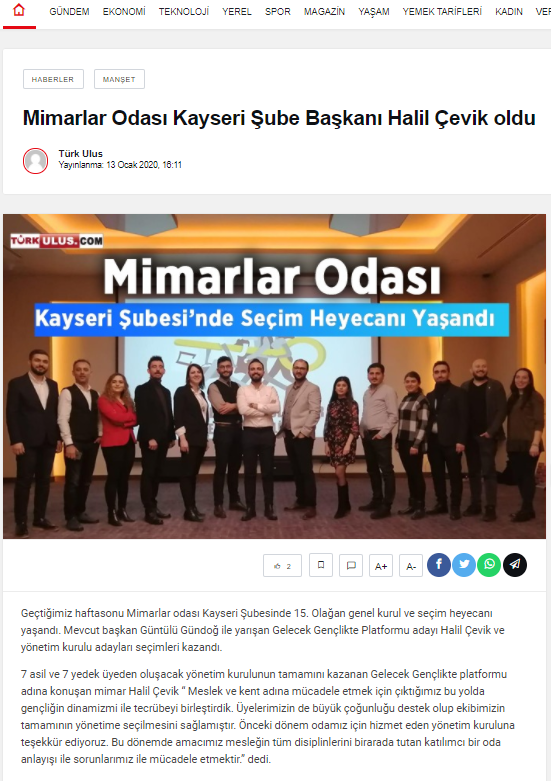Go to the home page icon
This screenshot has width=551, height=781.
(x=19, y=10)
